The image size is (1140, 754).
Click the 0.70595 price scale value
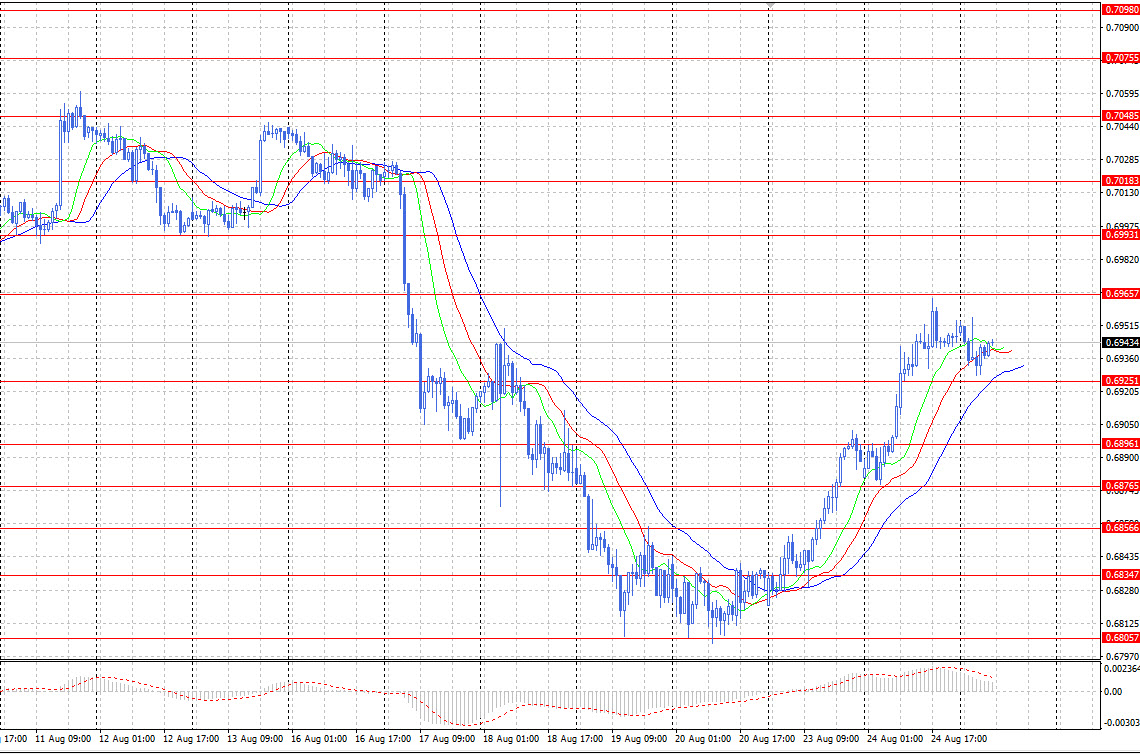(x=1122, y=94)
